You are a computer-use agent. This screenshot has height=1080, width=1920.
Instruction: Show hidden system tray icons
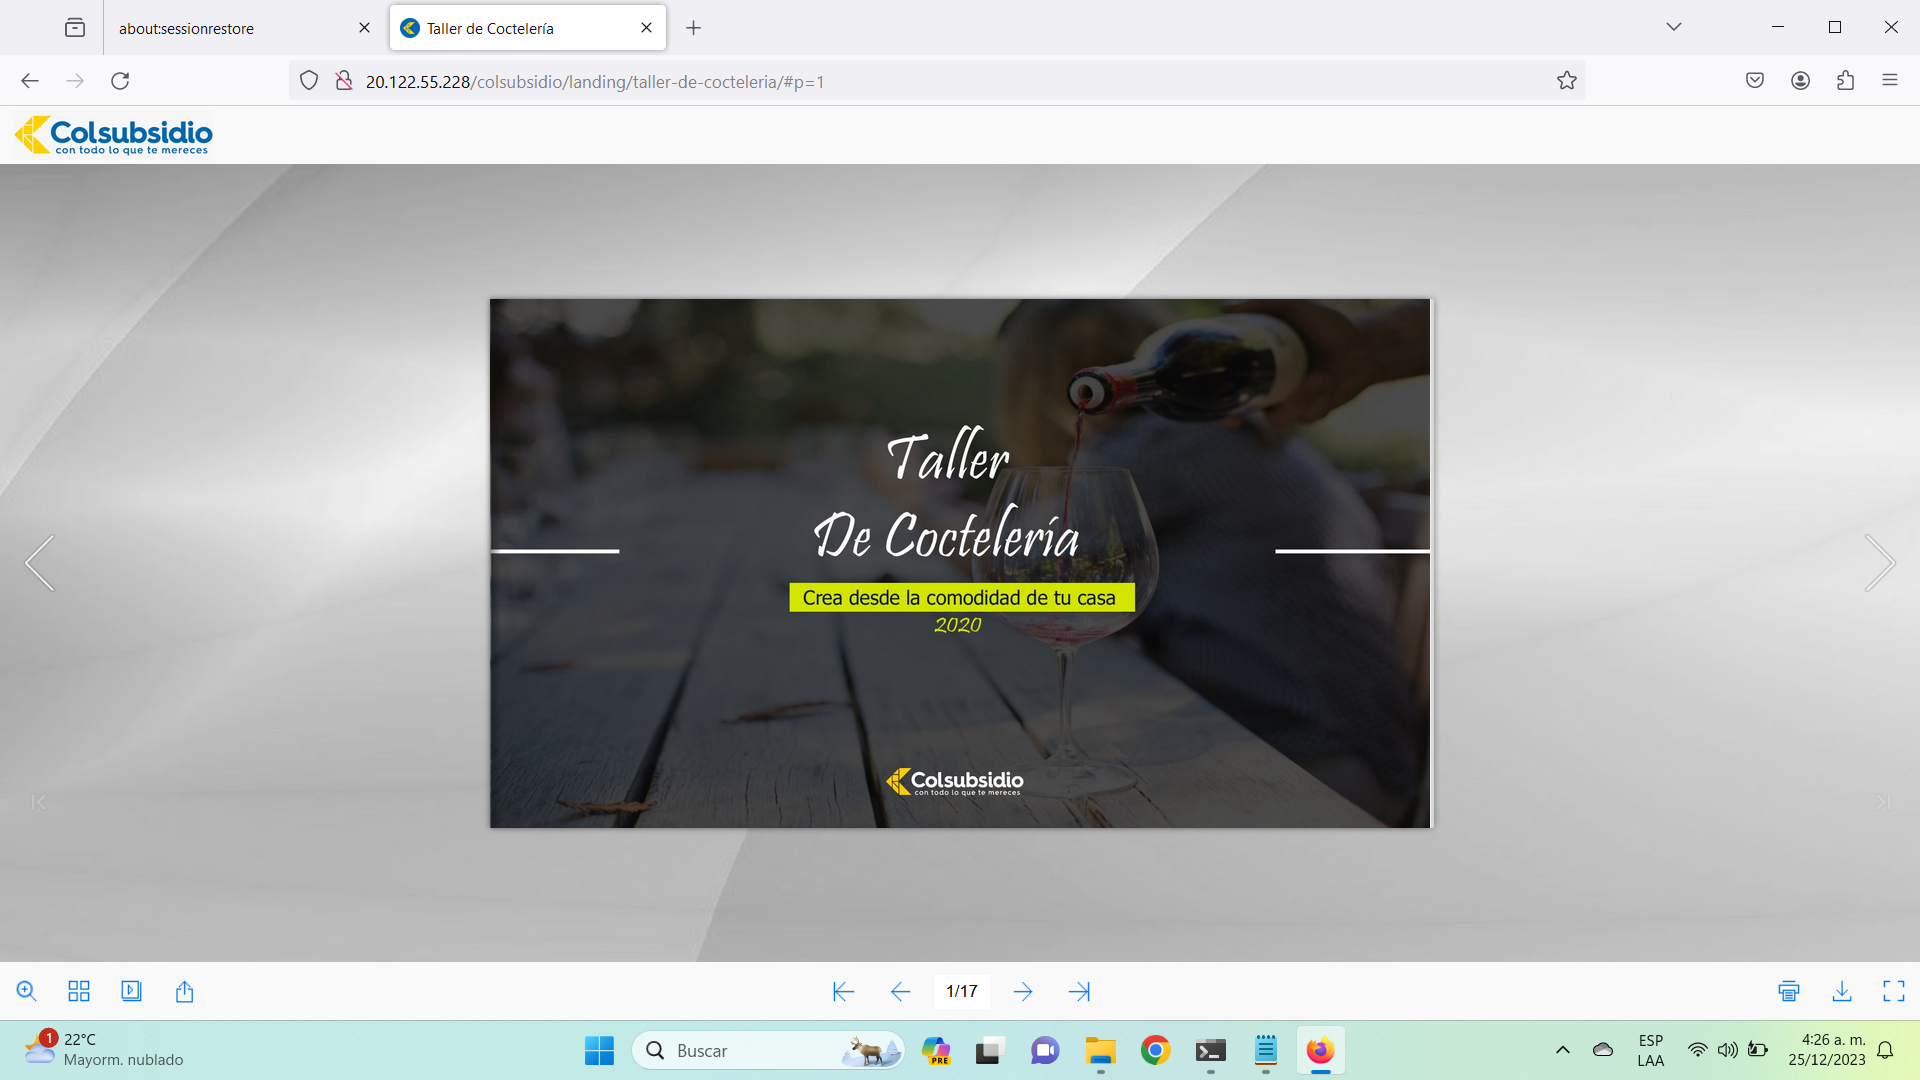click(1562, 1050)
